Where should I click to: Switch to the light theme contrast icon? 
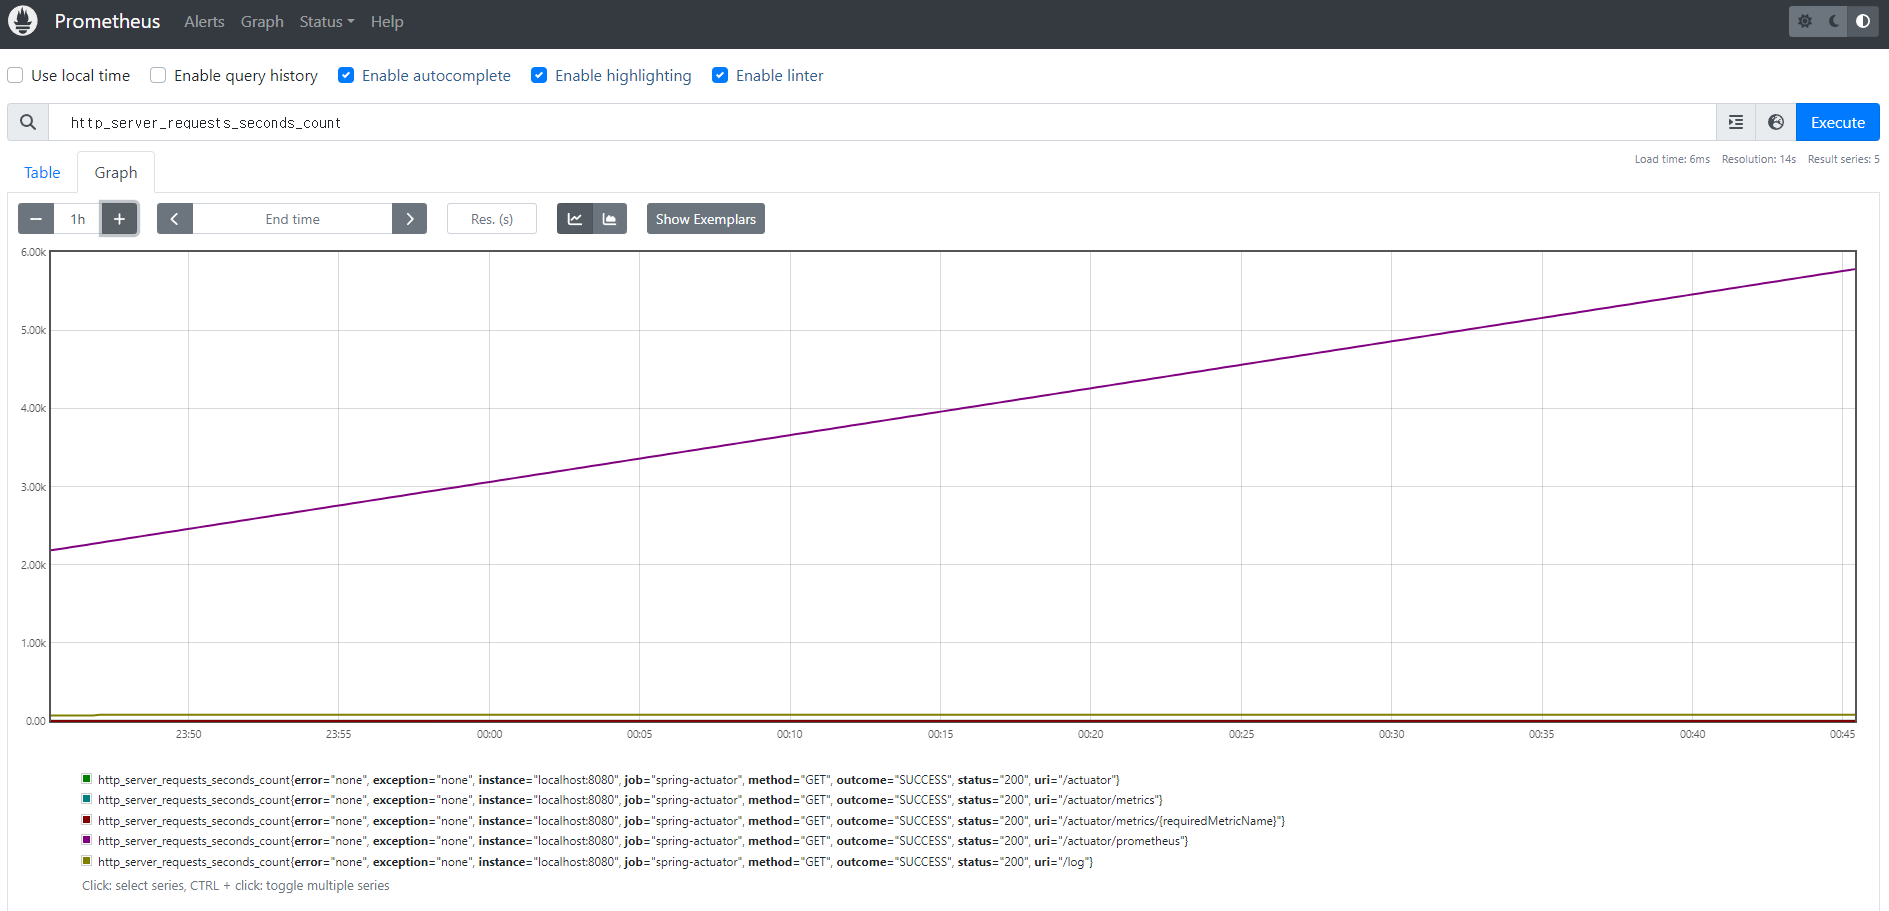(1863, 21)
